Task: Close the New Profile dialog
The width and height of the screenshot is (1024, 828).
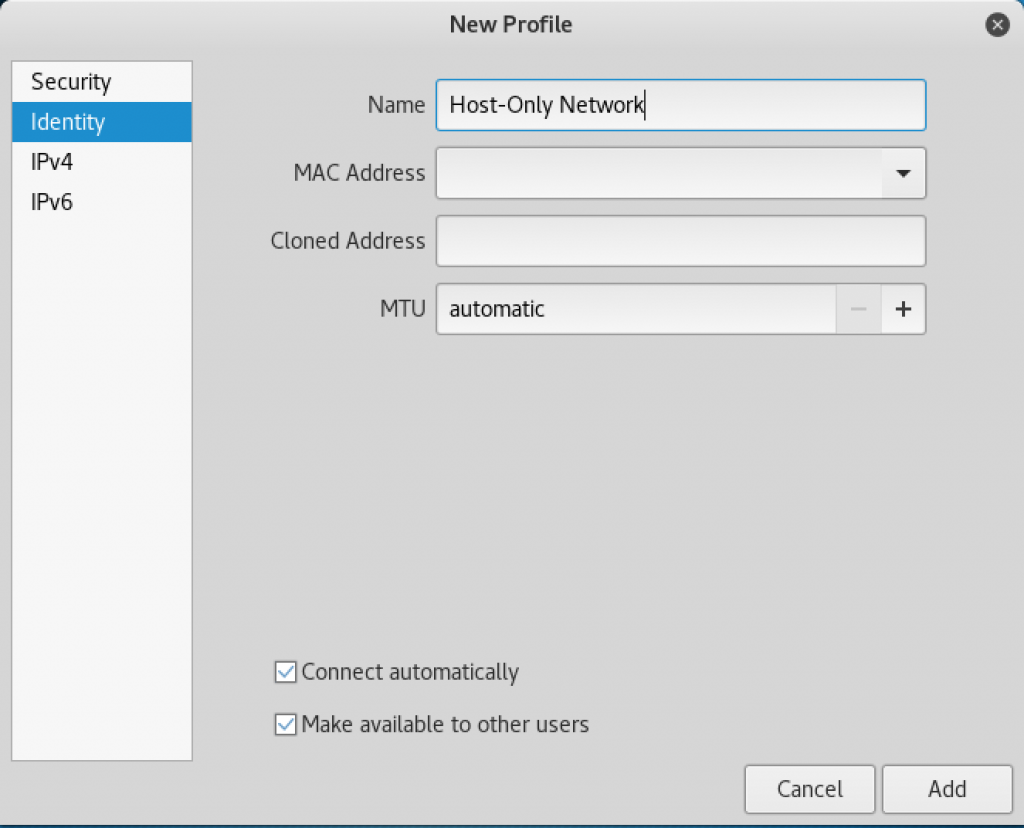Action: click(997, 25)
